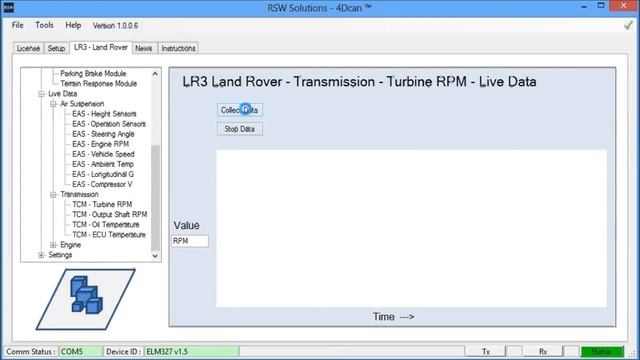Click the RSW app icon in title bar
The width and height of the screenshot is (640, 360).
(x=9, y=7)
